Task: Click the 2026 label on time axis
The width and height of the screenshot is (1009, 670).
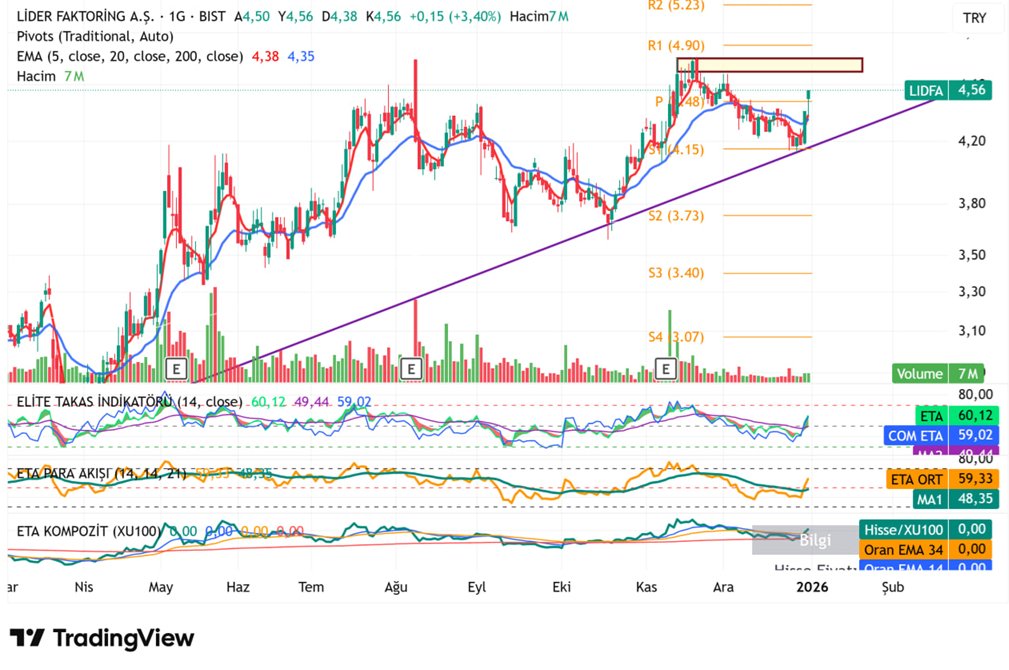Action: tap(812, 587)
